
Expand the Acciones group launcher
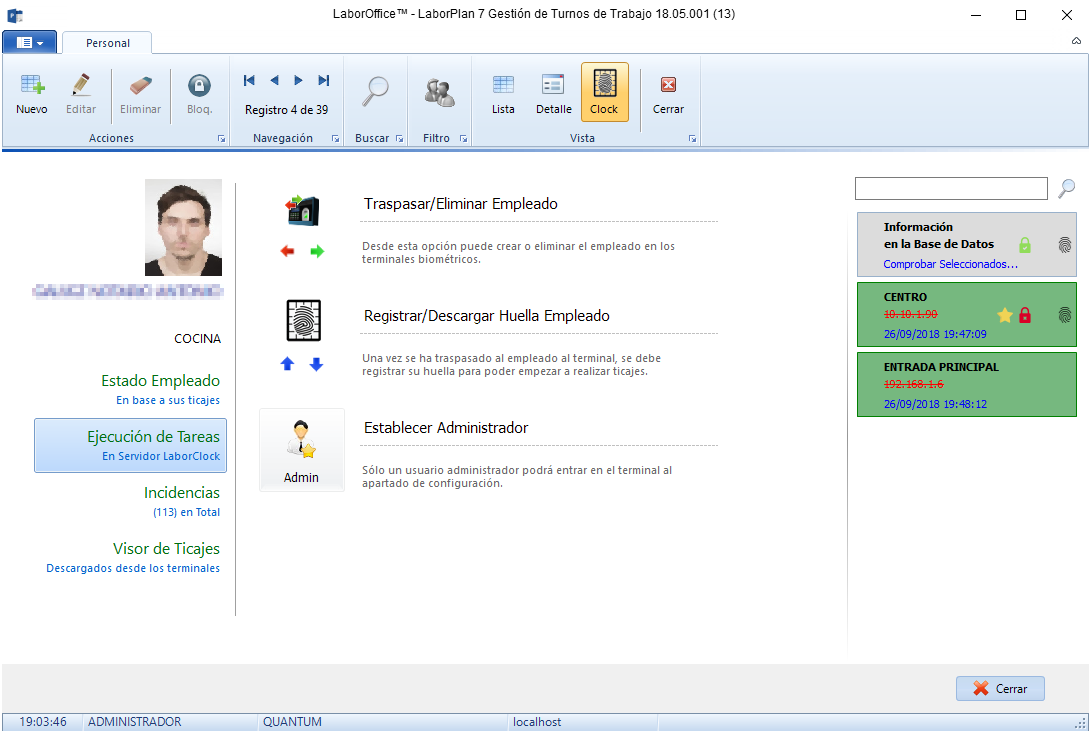[x=221, y=139]
